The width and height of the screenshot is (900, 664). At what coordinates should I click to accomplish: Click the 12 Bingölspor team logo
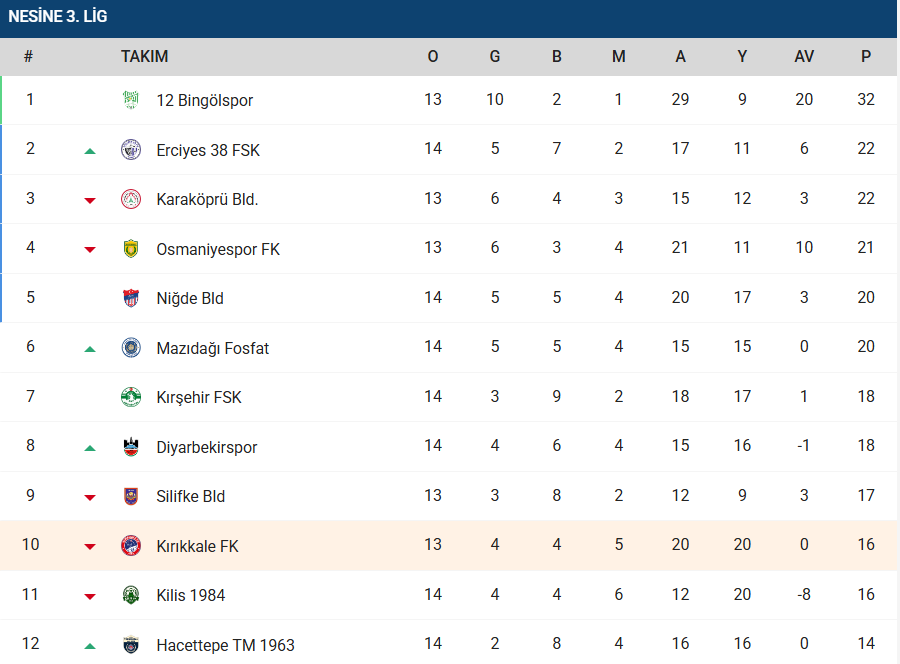tap(131, 100)
